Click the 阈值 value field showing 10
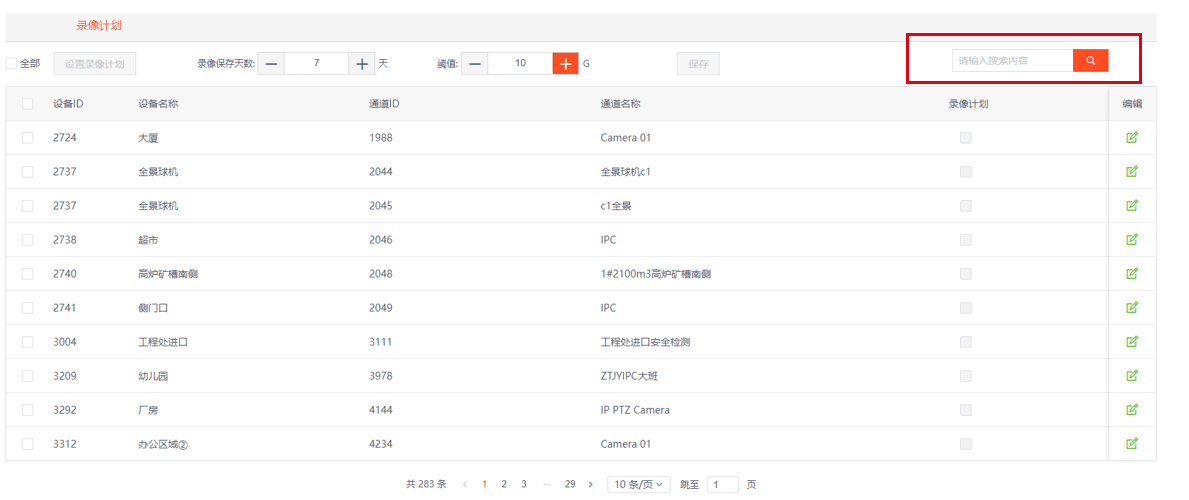 (520, 64)
